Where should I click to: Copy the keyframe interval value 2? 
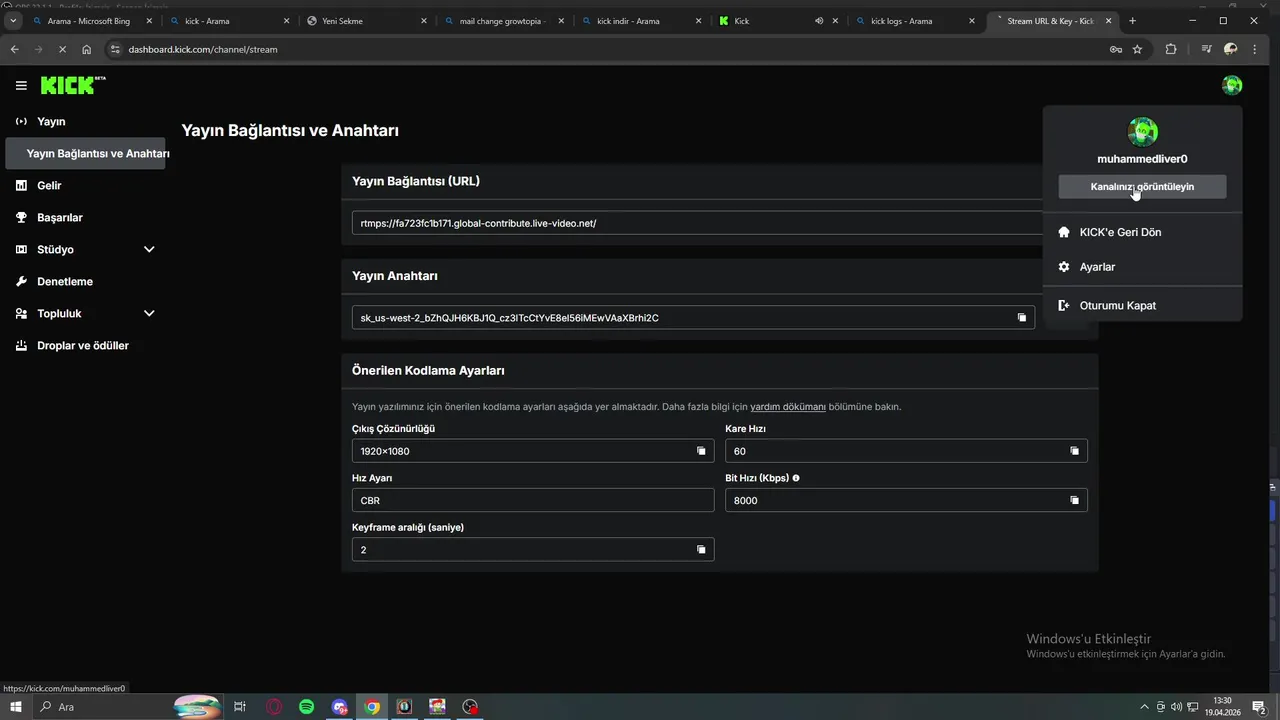[701, 550]
